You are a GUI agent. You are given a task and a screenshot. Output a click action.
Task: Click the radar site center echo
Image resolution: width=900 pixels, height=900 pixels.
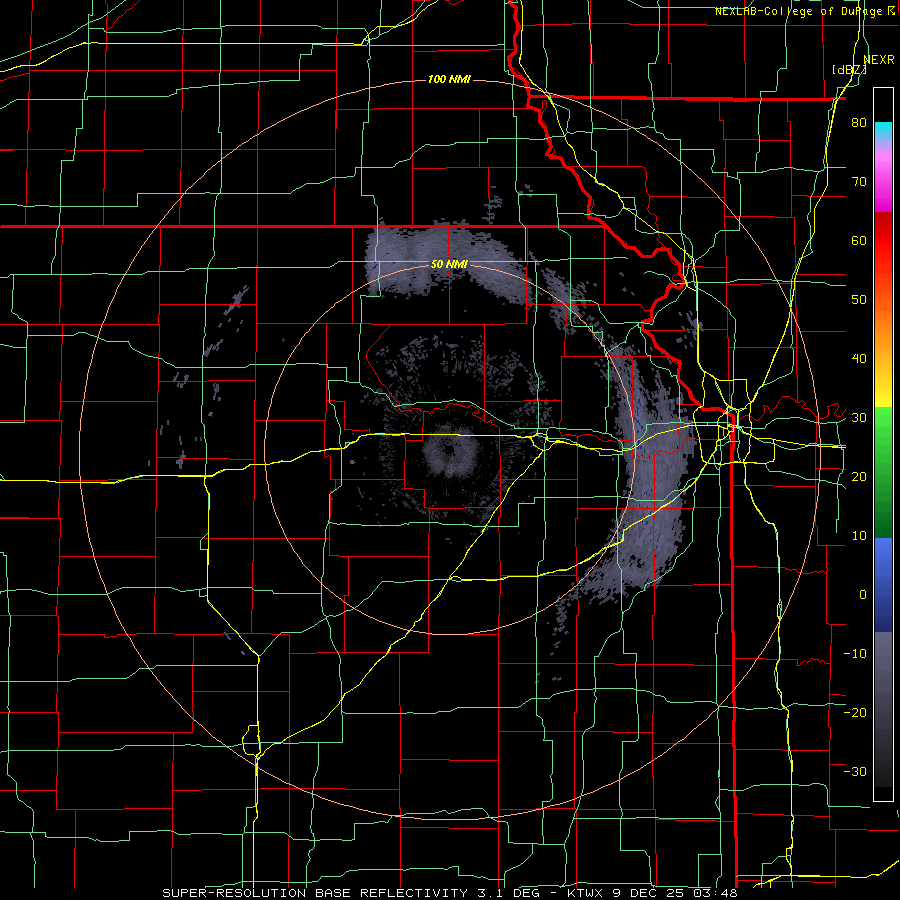click(449, 449)
